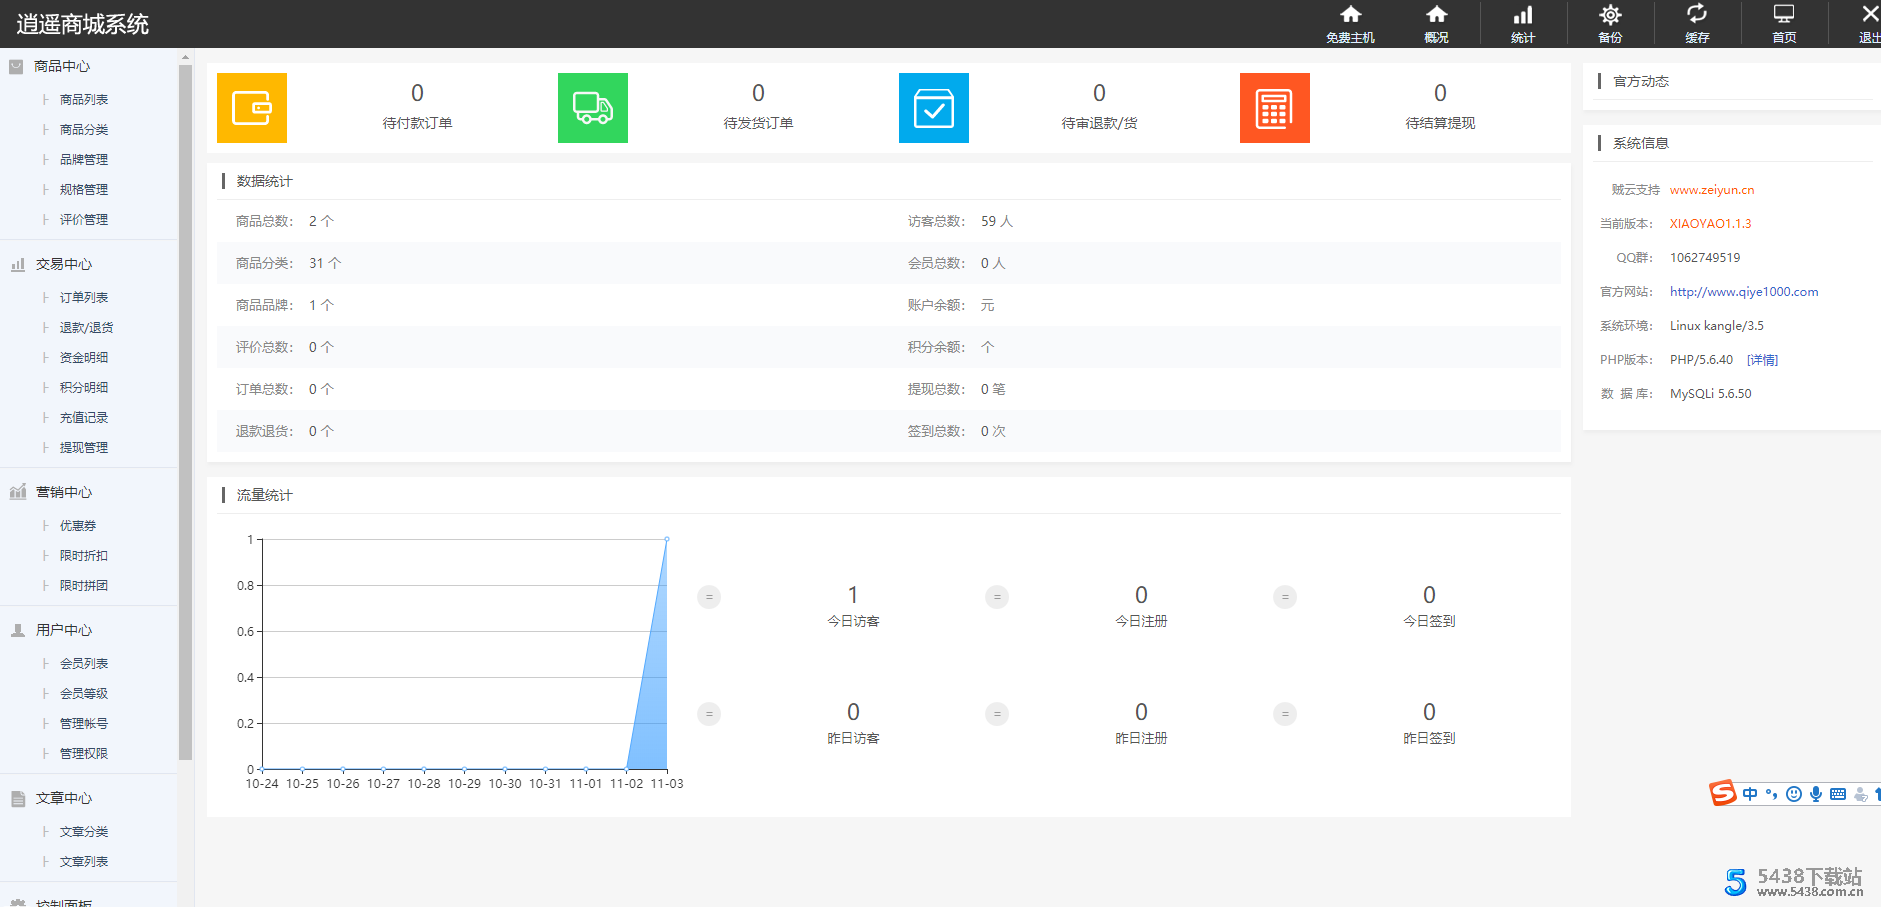Image resolution: width=1881 pixels, height=907 pixels.
Task: Open 会员列表 in the sidebar
Action: (x=84, y=664)
